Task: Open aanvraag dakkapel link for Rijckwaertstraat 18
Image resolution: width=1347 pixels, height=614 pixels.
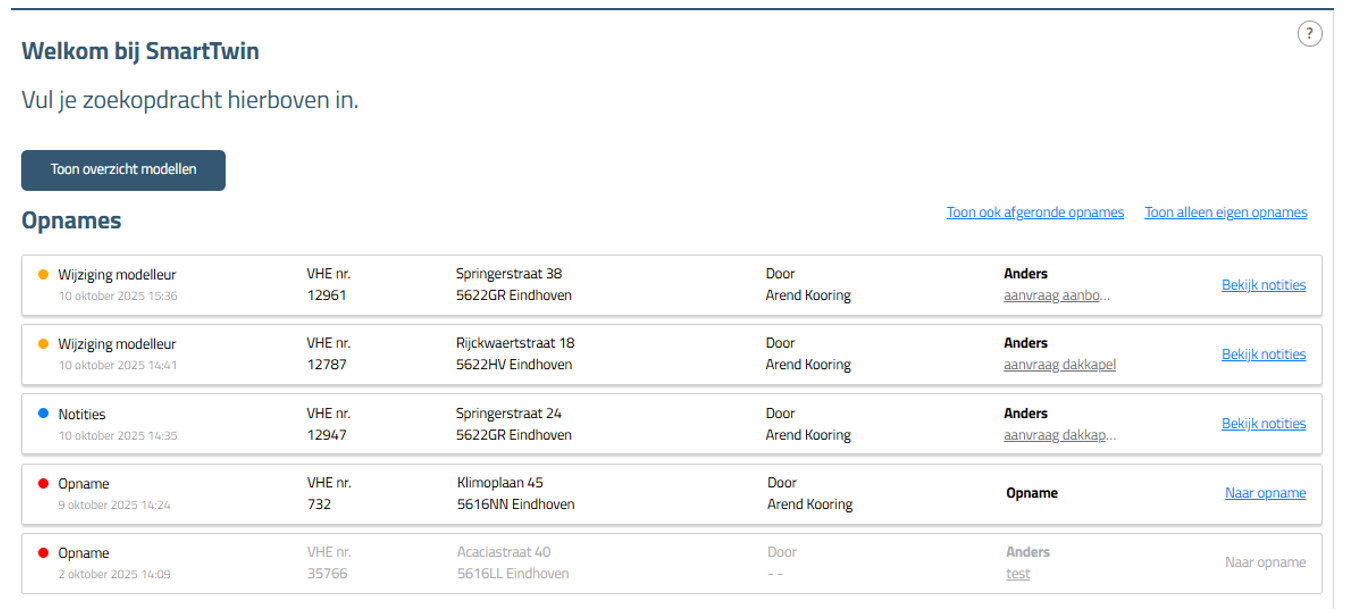Action: pos(1059,365)
